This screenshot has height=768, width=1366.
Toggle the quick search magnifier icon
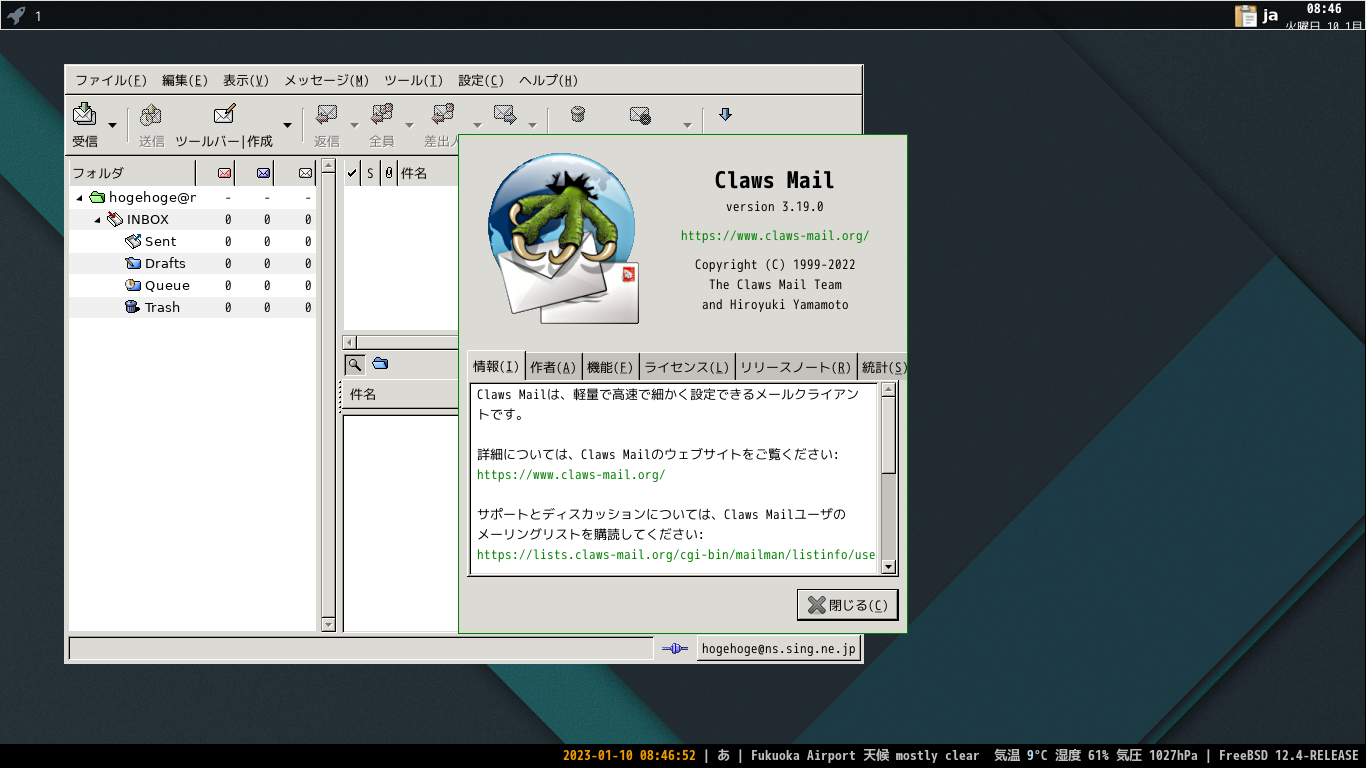pyautogui.click(x=354, y=364)
